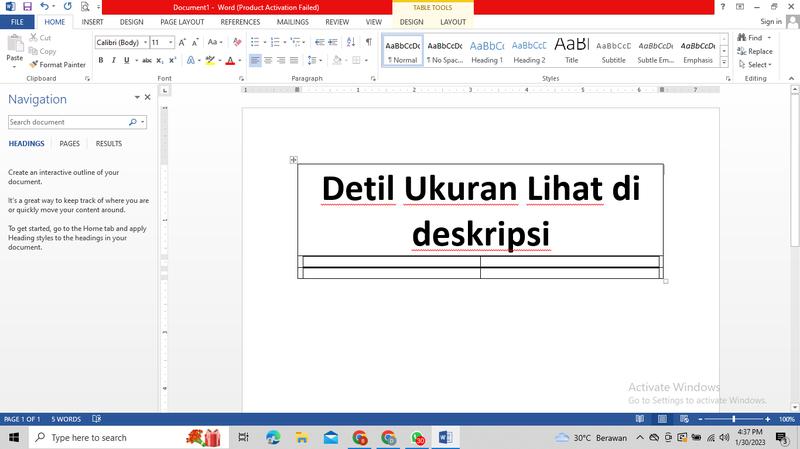Switch to the REFERENCES tab
The image size is (800, 449).
click(x=240, y=22)
